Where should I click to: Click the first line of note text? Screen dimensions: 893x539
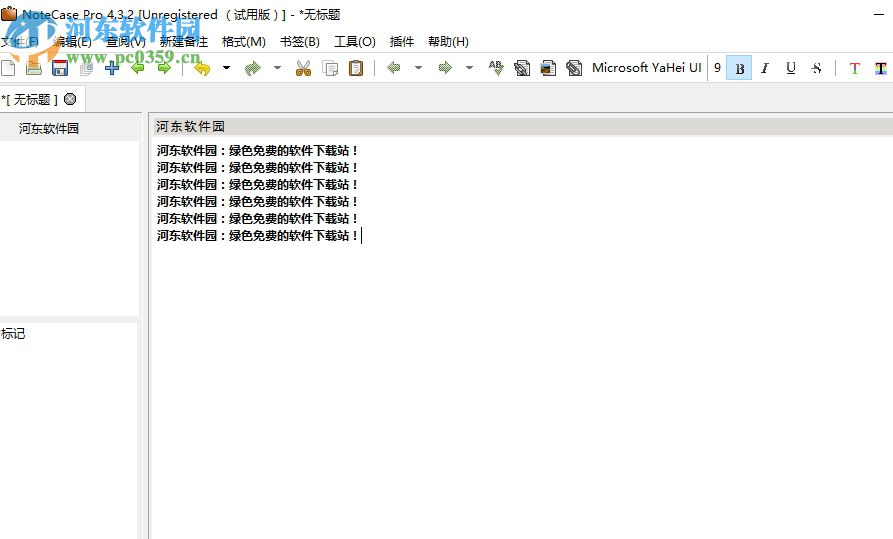tap(257, 151)
